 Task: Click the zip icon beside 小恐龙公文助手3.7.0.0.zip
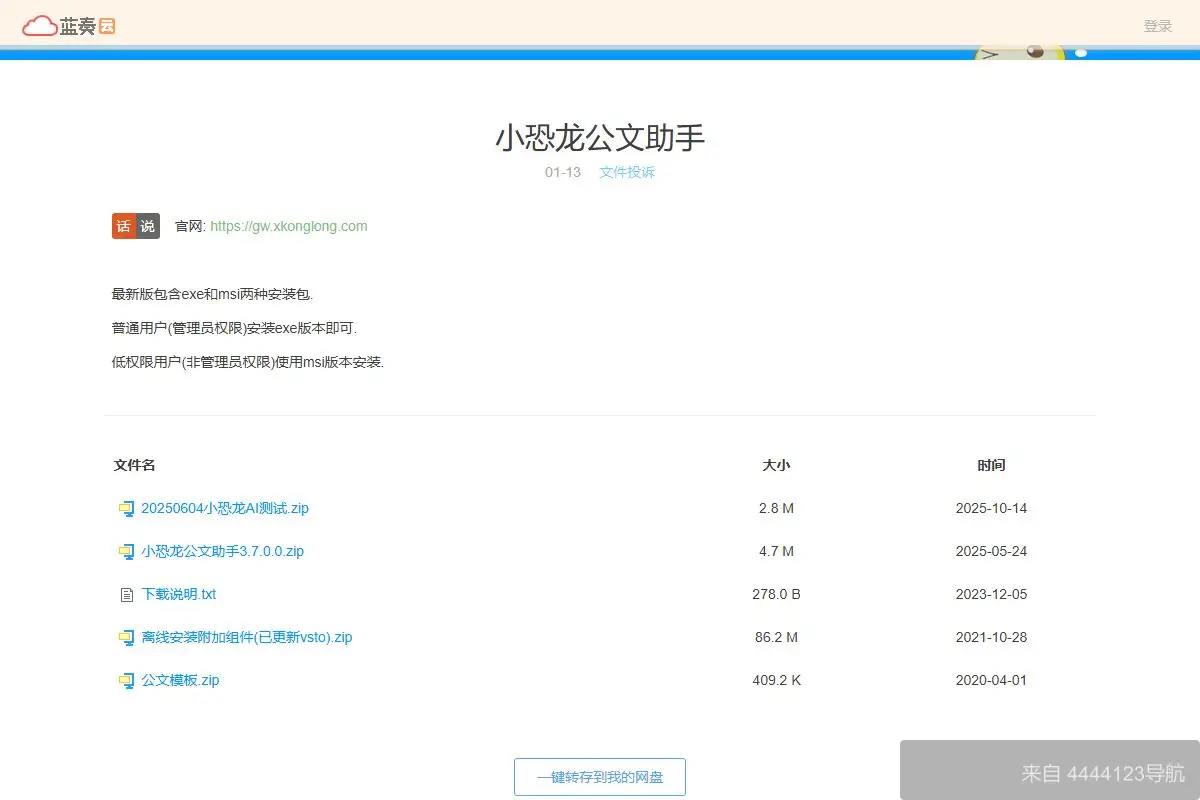(126, 551)
